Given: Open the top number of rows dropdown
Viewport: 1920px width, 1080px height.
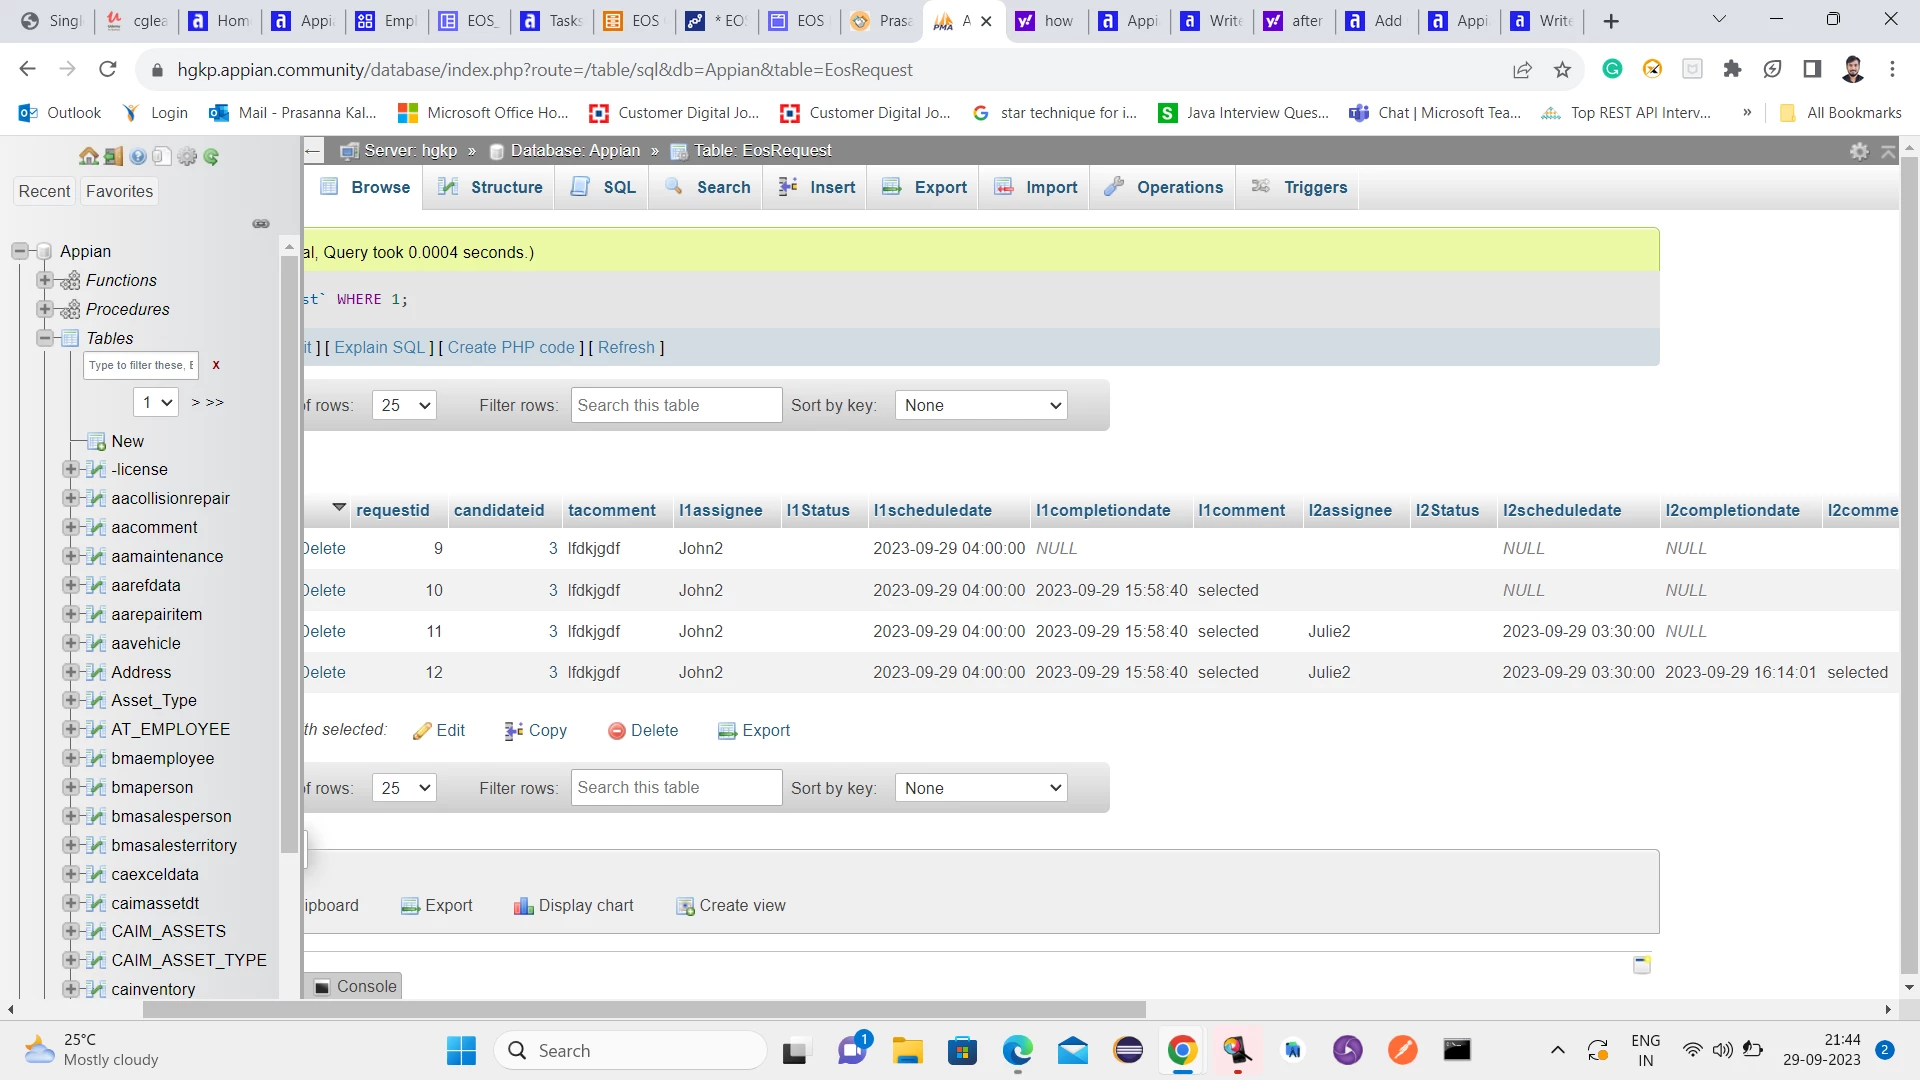Looking at the screenshot, I should [x=404, y=406].
